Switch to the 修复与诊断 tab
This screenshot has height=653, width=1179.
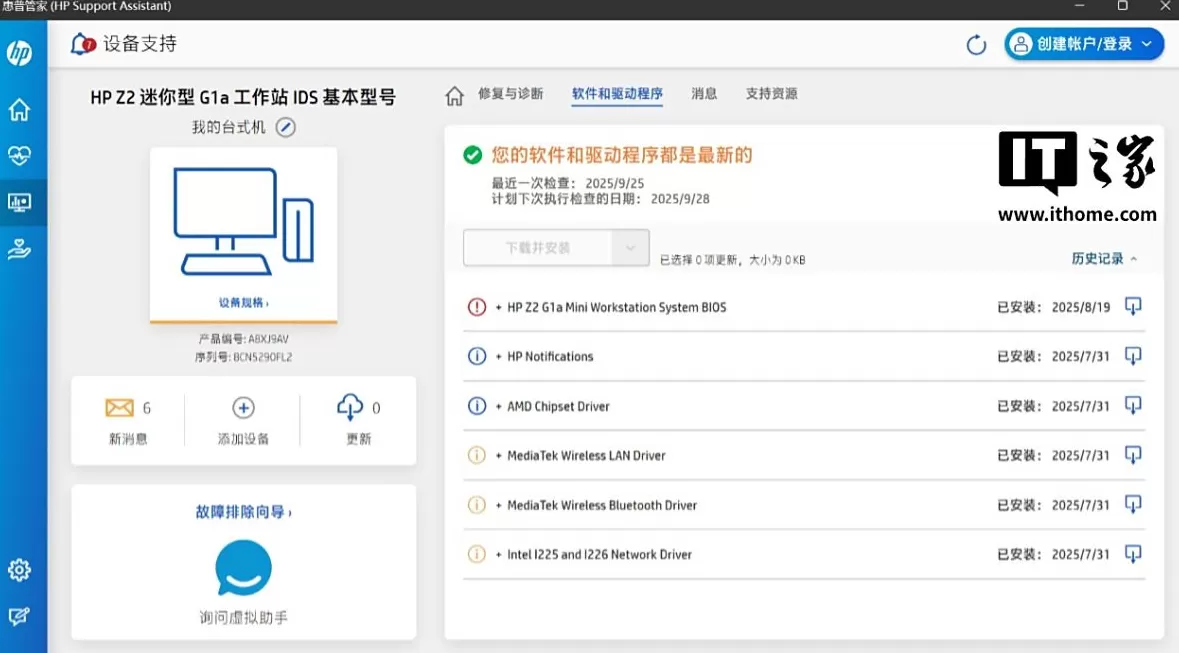[510, 94]
